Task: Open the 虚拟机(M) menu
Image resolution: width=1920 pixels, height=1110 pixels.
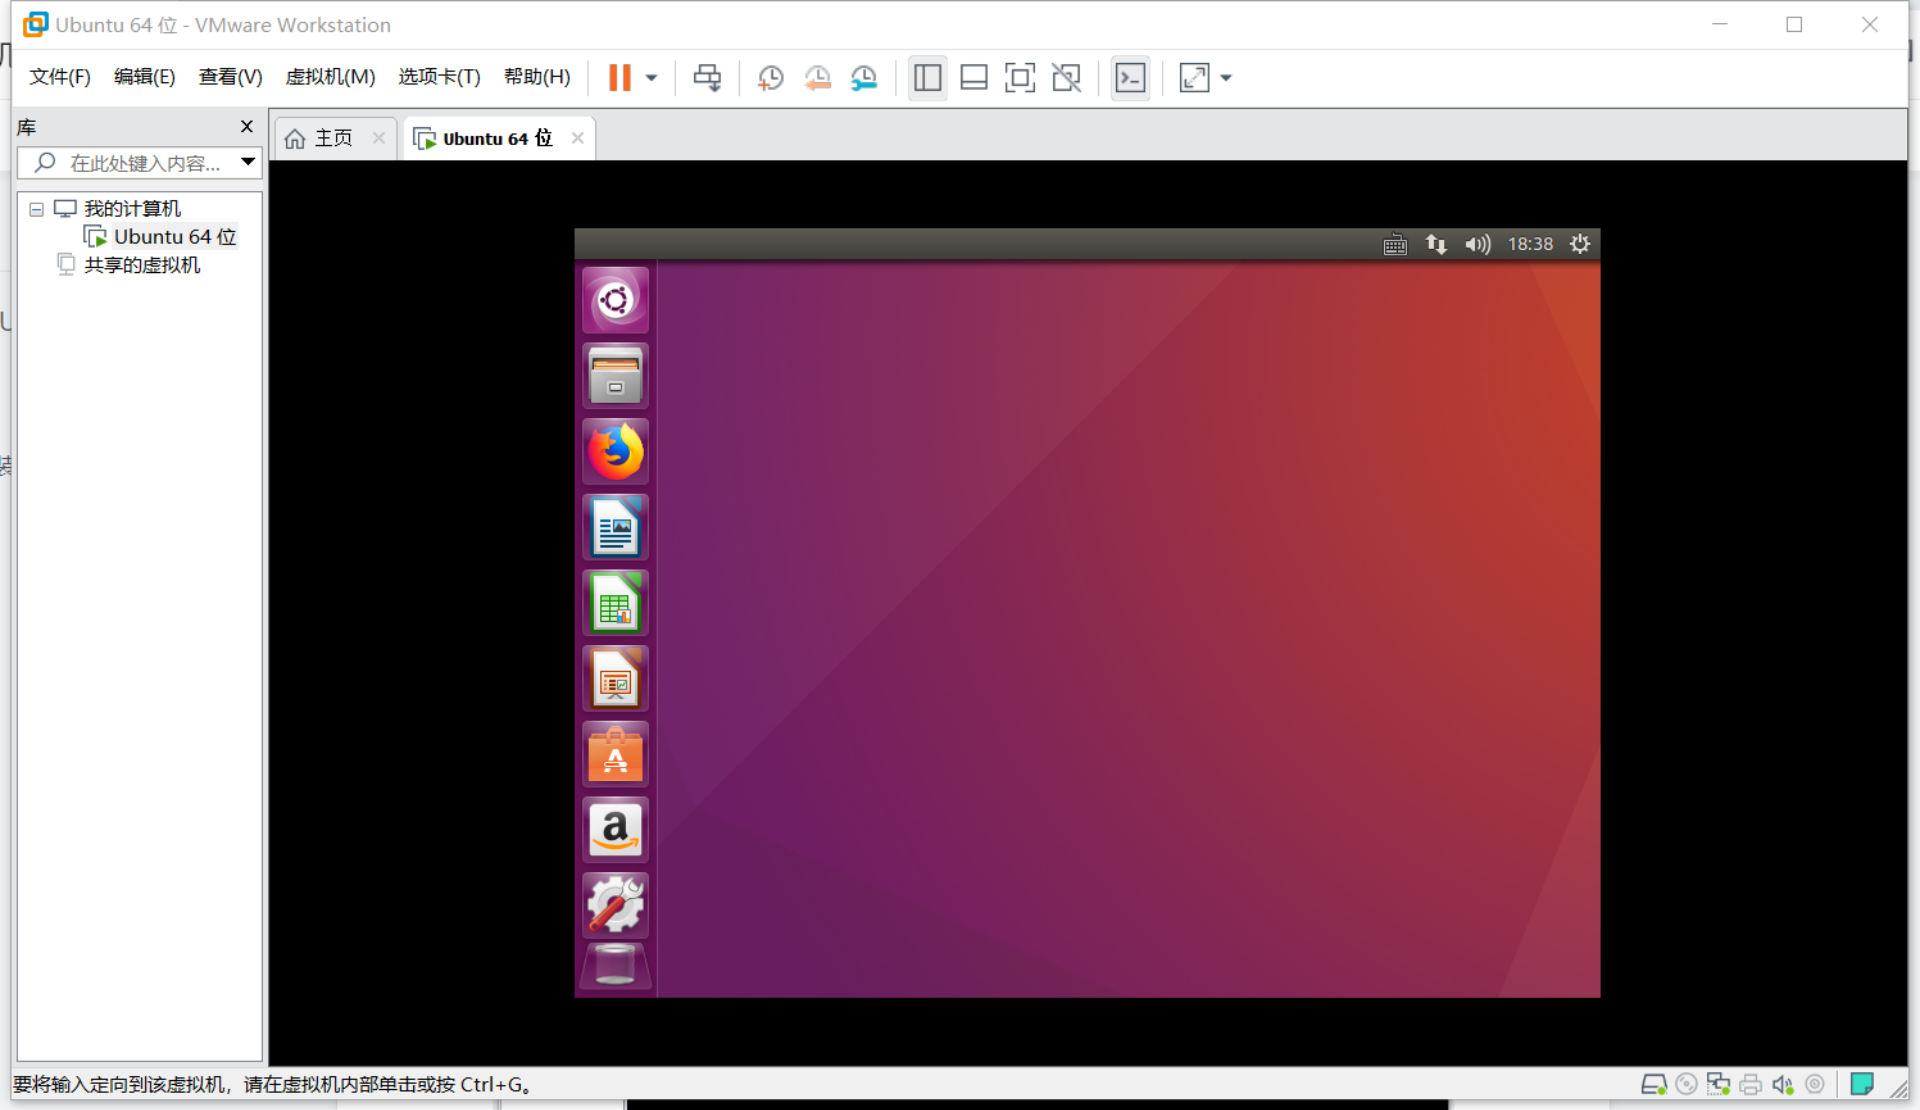Action: click(330, 77)
